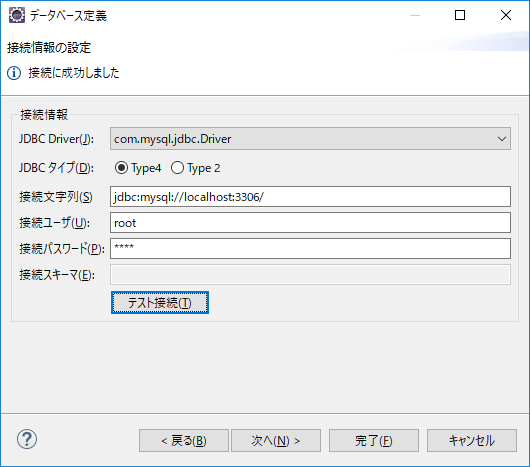Click into the 接続ユーザ field containing root
Image resolution: width=530 pixels, height=467 pixels.
point(310,222)
